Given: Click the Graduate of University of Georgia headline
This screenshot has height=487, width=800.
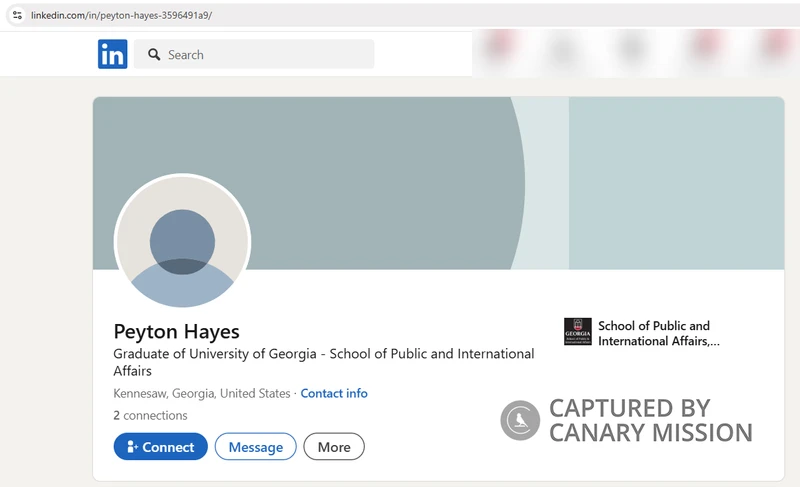Looking at the screenshot, I should (323, 362).
